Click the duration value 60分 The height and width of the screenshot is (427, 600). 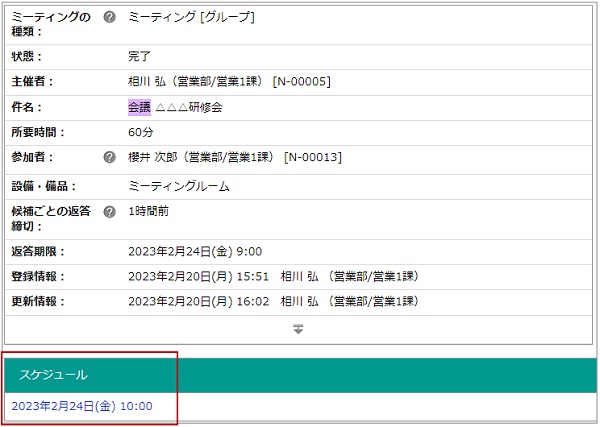[x=140, y=132]
